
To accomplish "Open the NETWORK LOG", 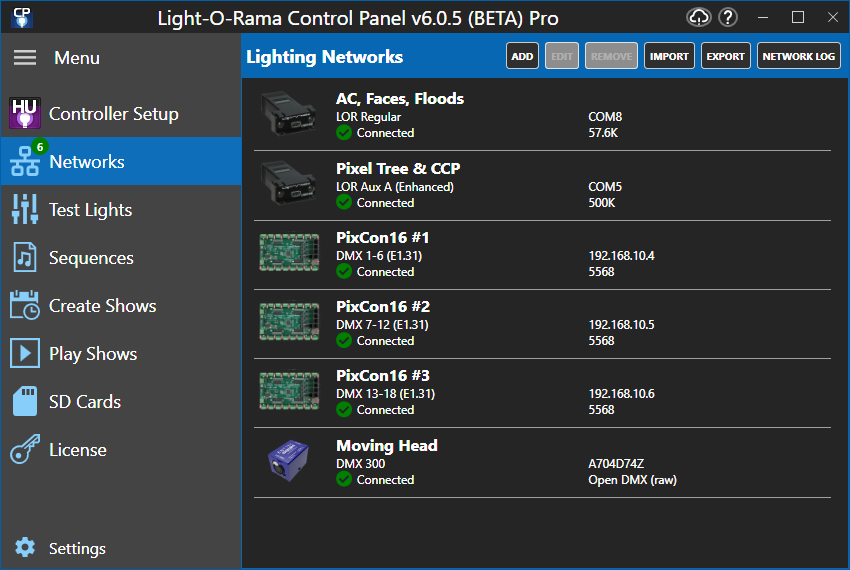I will pyautogui.click(x=799, y=56).
